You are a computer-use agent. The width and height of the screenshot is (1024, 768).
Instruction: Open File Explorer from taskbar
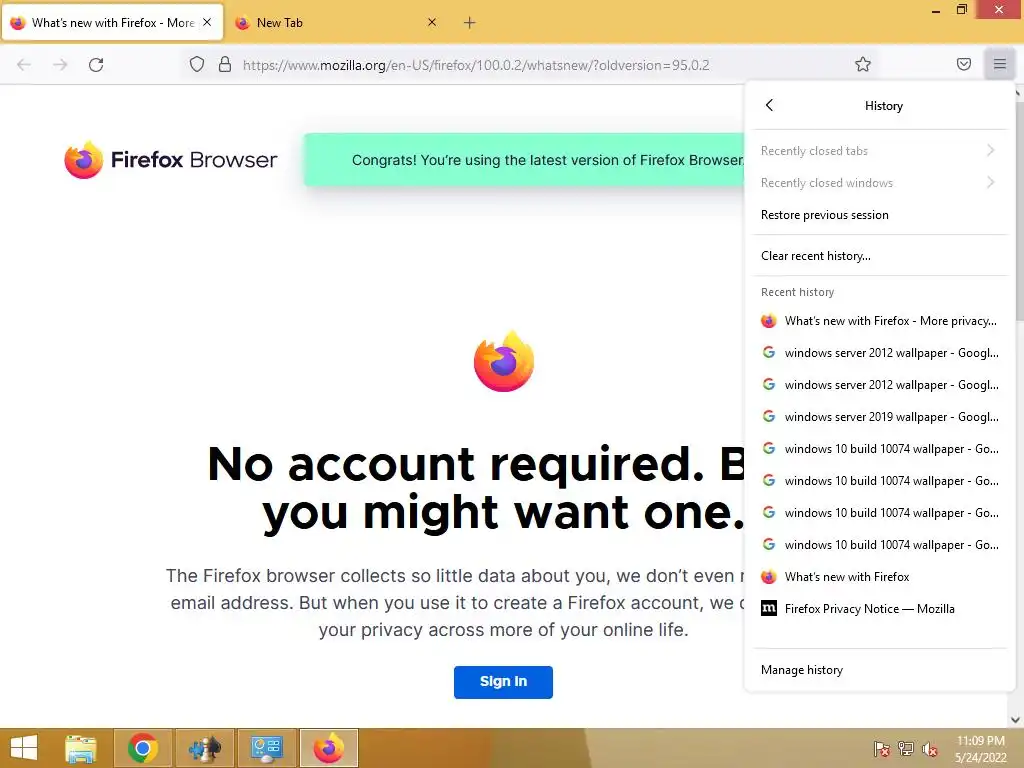pyautogui.click(x=81, y=748)
